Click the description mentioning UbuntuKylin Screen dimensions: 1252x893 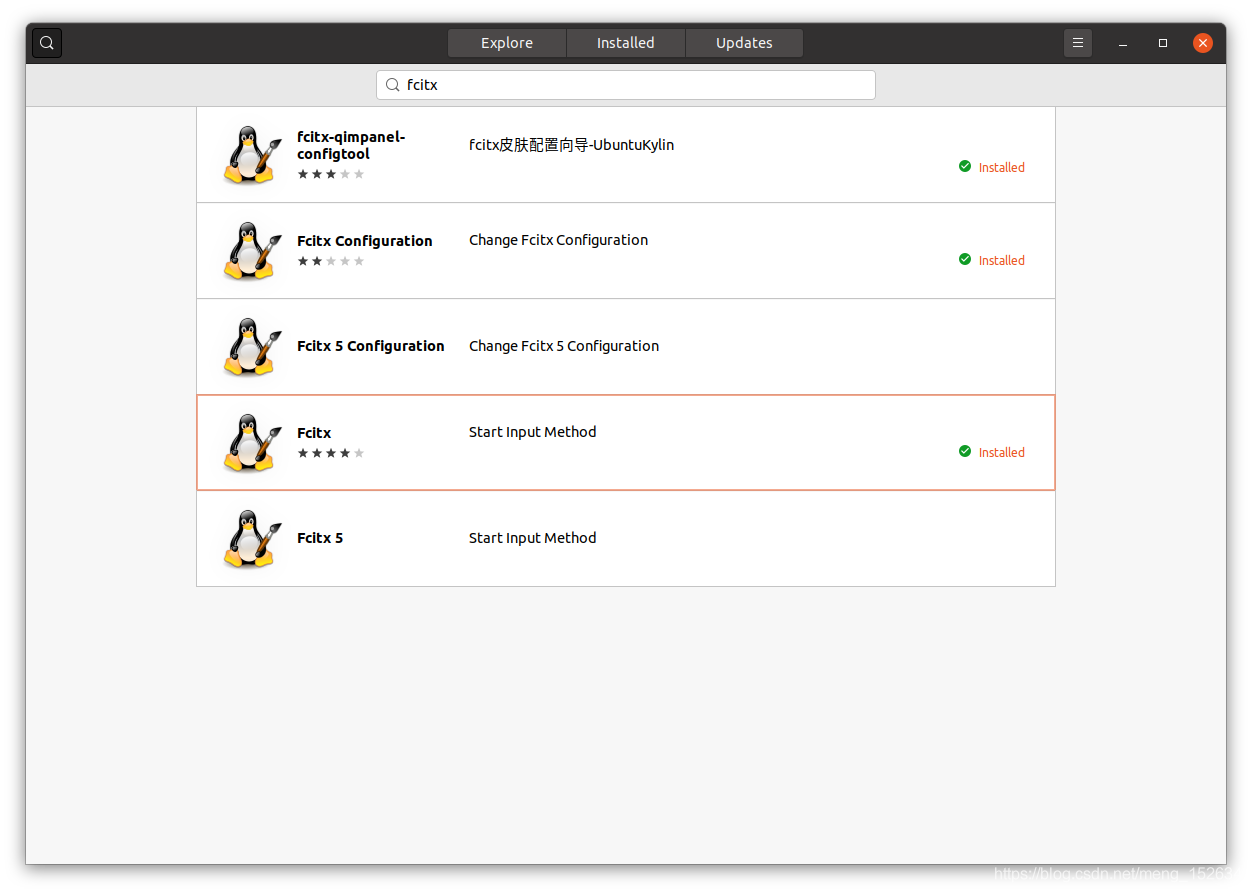(x=572, y=145)
